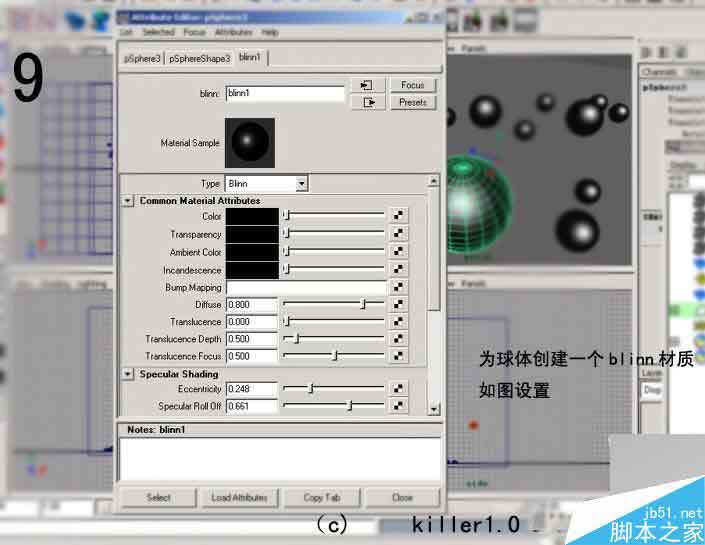Open texture map button for Ambient Color
705x545 pixels.
(x=398, y=251)
